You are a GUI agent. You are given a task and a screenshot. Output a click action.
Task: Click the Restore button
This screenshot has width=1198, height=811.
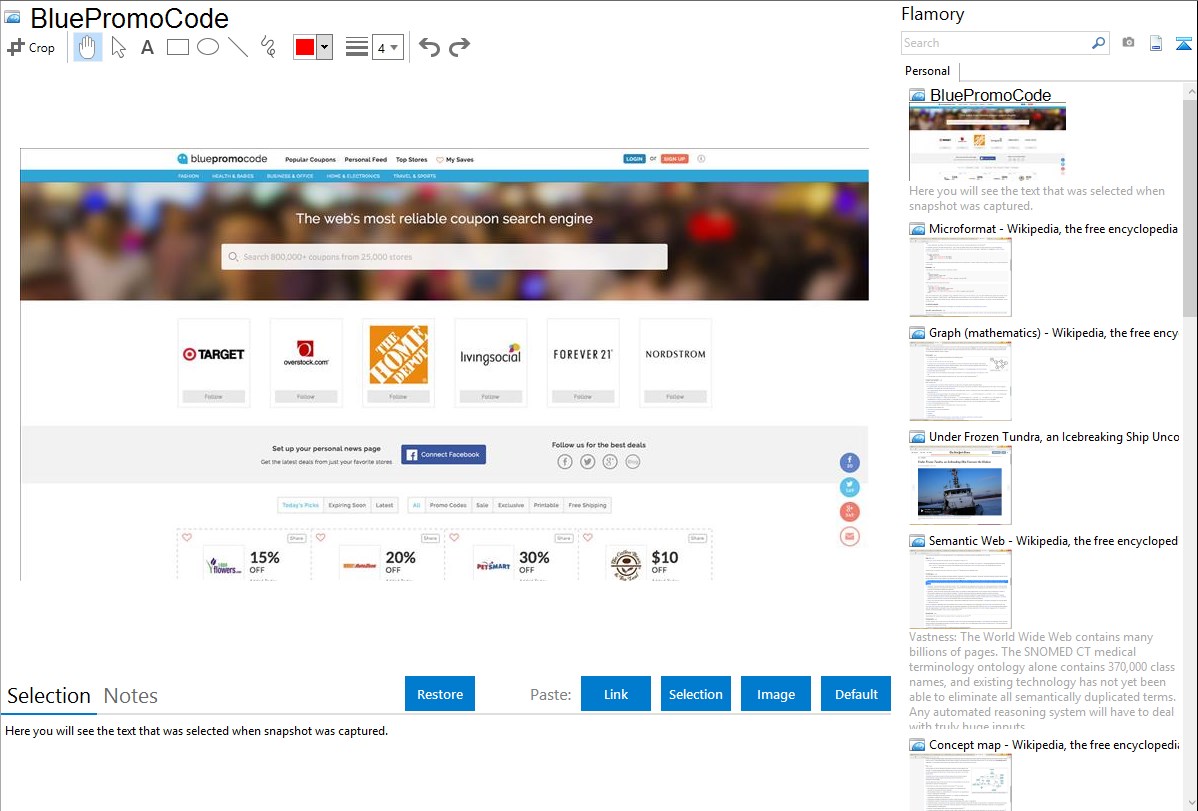point(440,693)
